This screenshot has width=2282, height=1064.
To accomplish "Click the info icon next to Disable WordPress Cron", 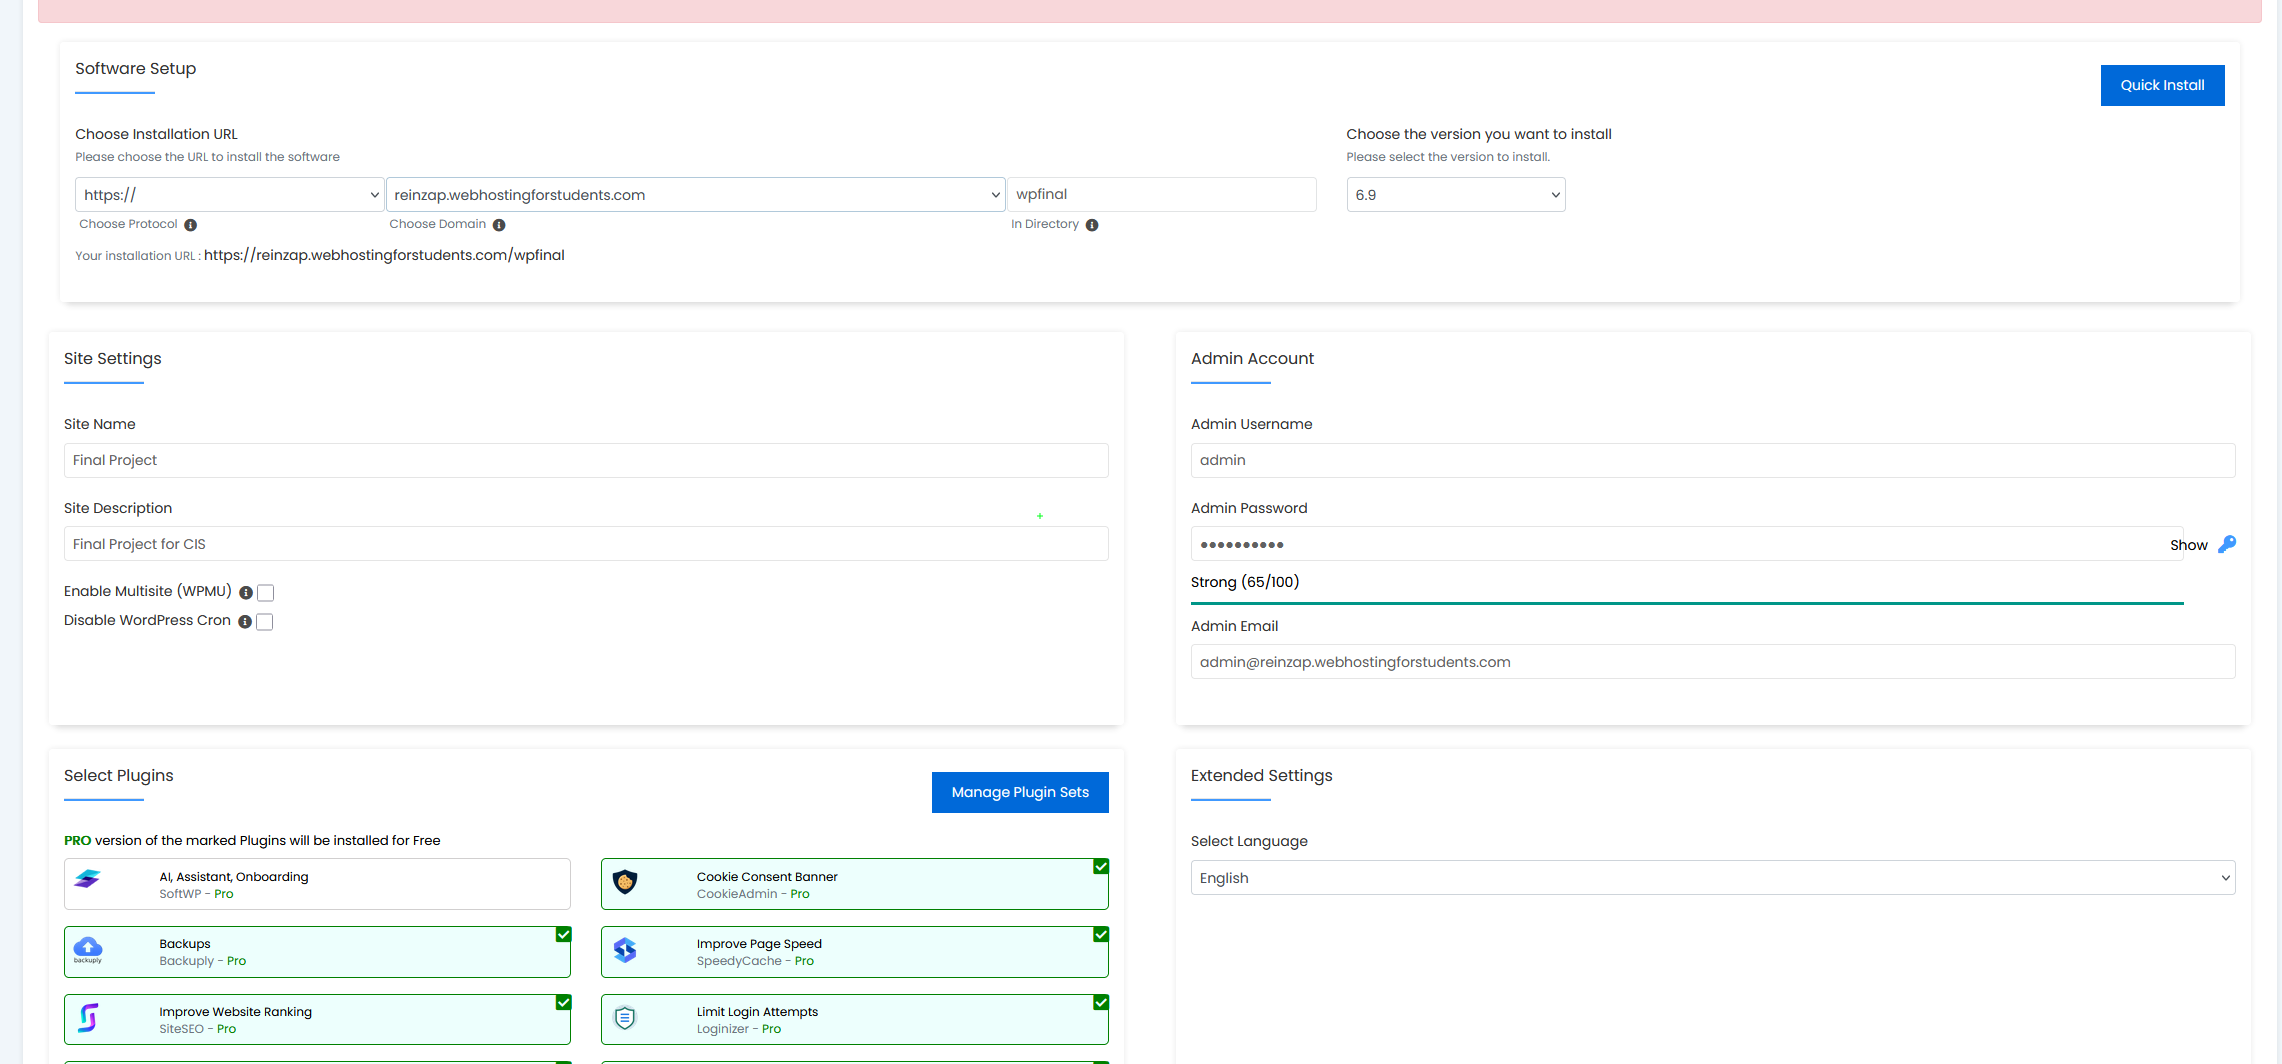I will [x=245, y=622].
